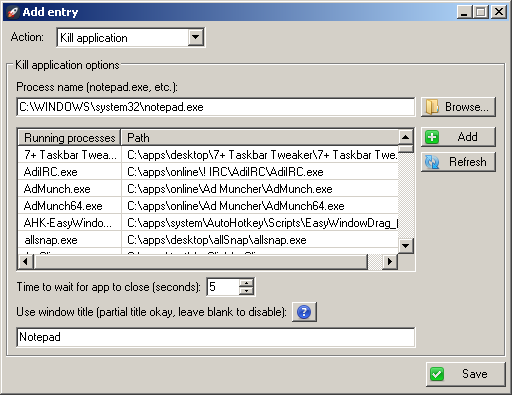Screen dimensions: 512x395
Task: Click the AutoHotkey EasyWindowDrag path cell
Action: coord(260,223)
